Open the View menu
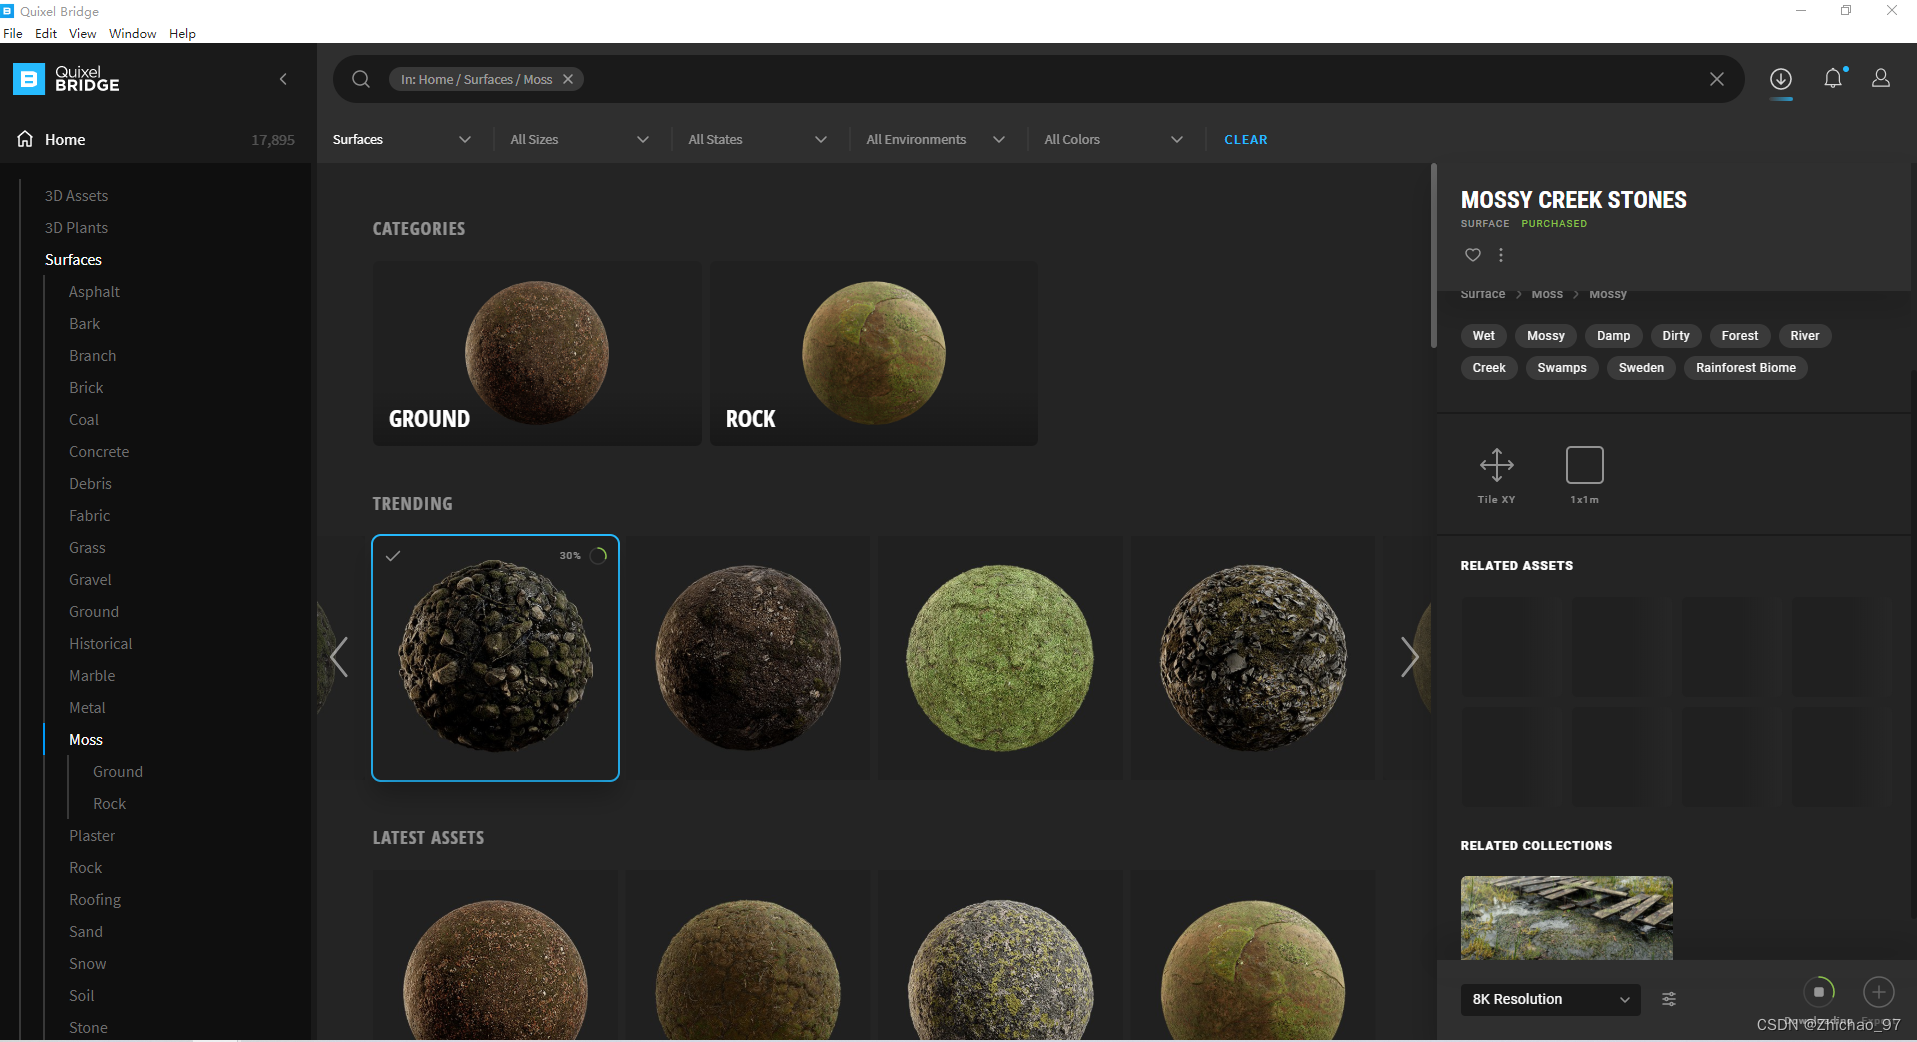This screenshot has height=1042, width=1917. click(83, 33)
